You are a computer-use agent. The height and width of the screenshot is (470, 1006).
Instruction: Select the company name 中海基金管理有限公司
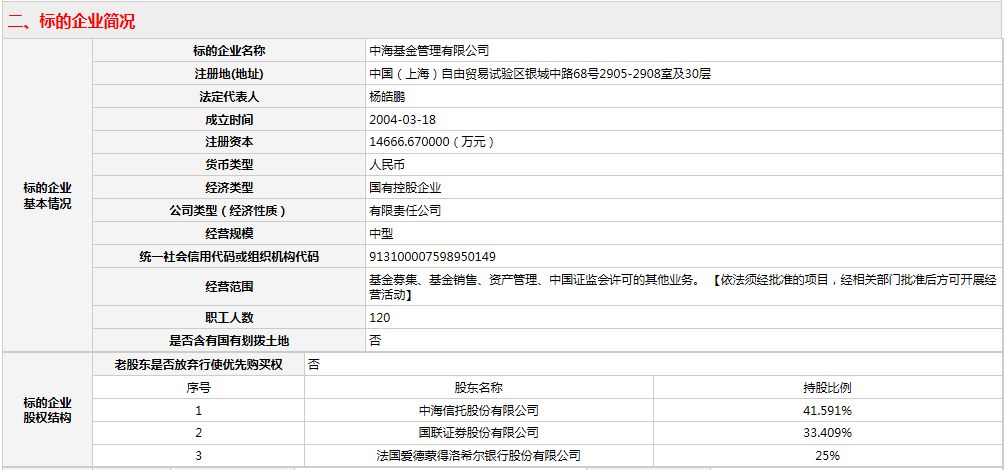(429, 51)
